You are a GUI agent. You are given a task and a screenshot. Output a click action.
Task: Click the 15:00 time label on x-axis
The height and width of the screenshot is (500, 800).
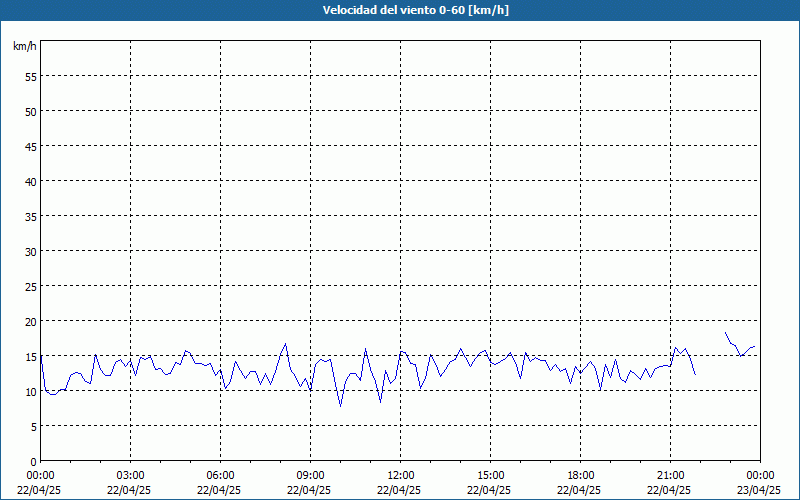490,476
